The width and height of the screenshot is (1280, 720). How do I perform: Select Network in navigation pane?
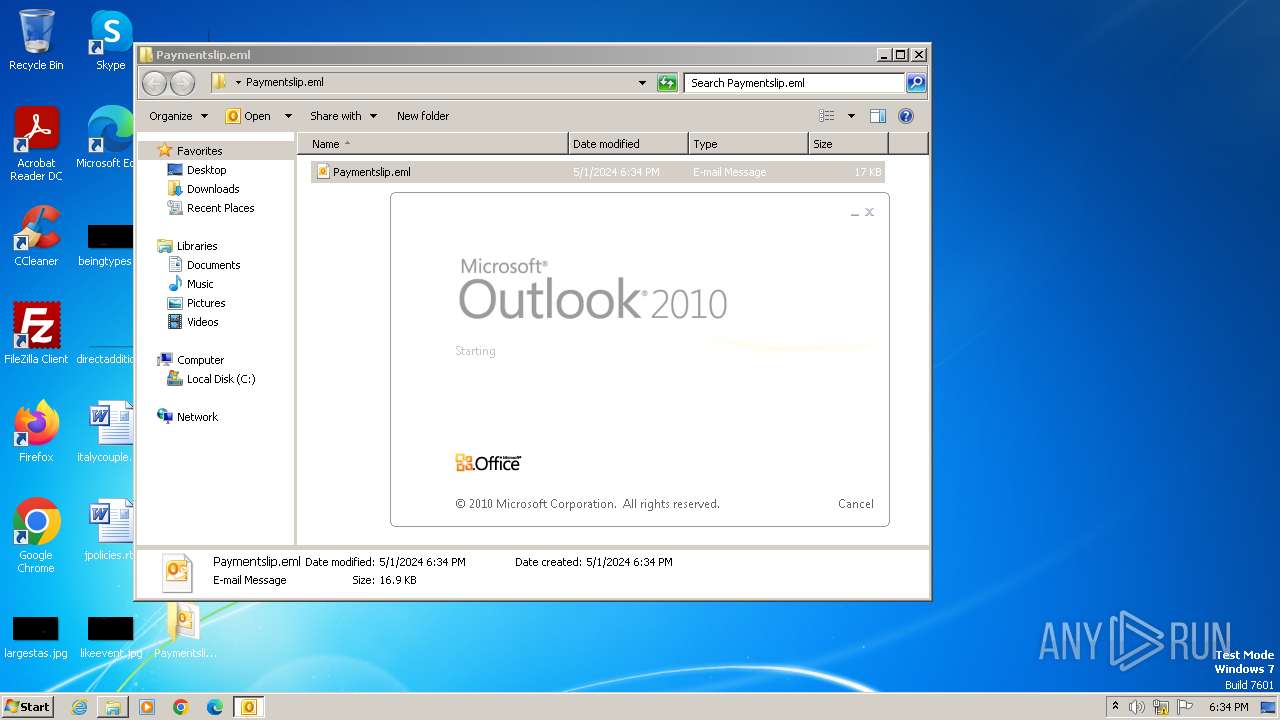click(197, 417)
